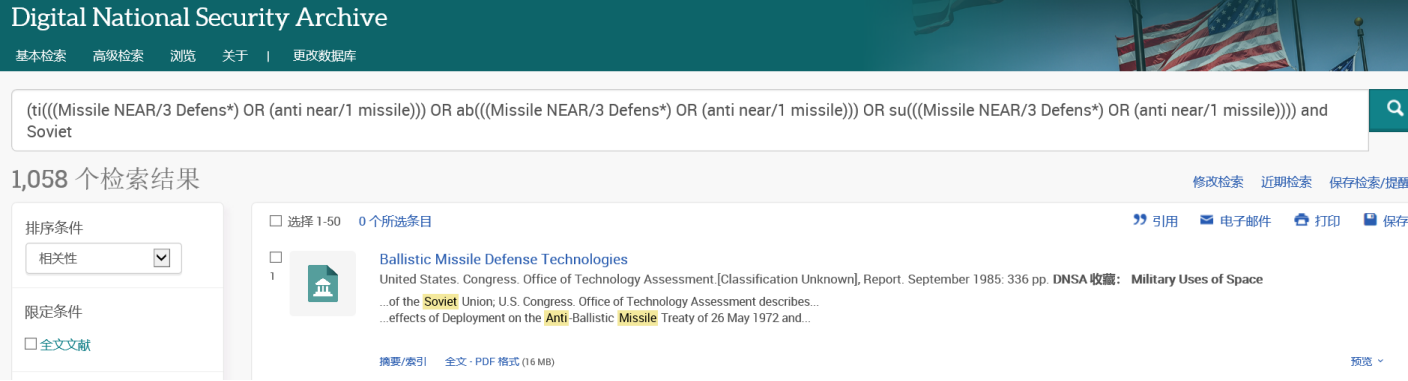Check the box for result 1

point(276,257)
